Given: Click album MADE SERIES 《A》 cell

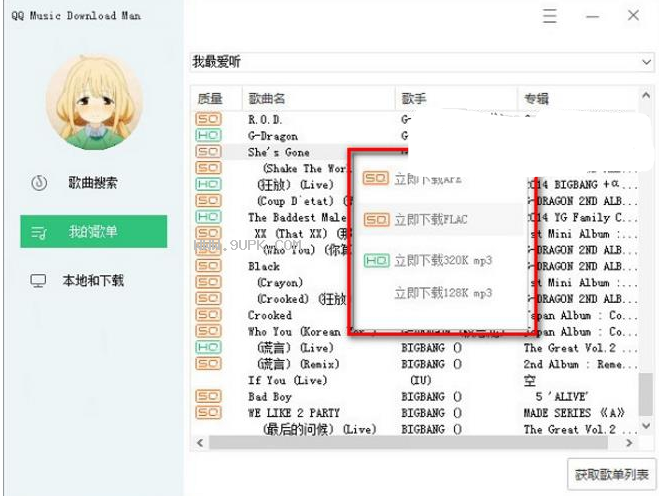Looking at the screenshot, I should tap(574, 413).
